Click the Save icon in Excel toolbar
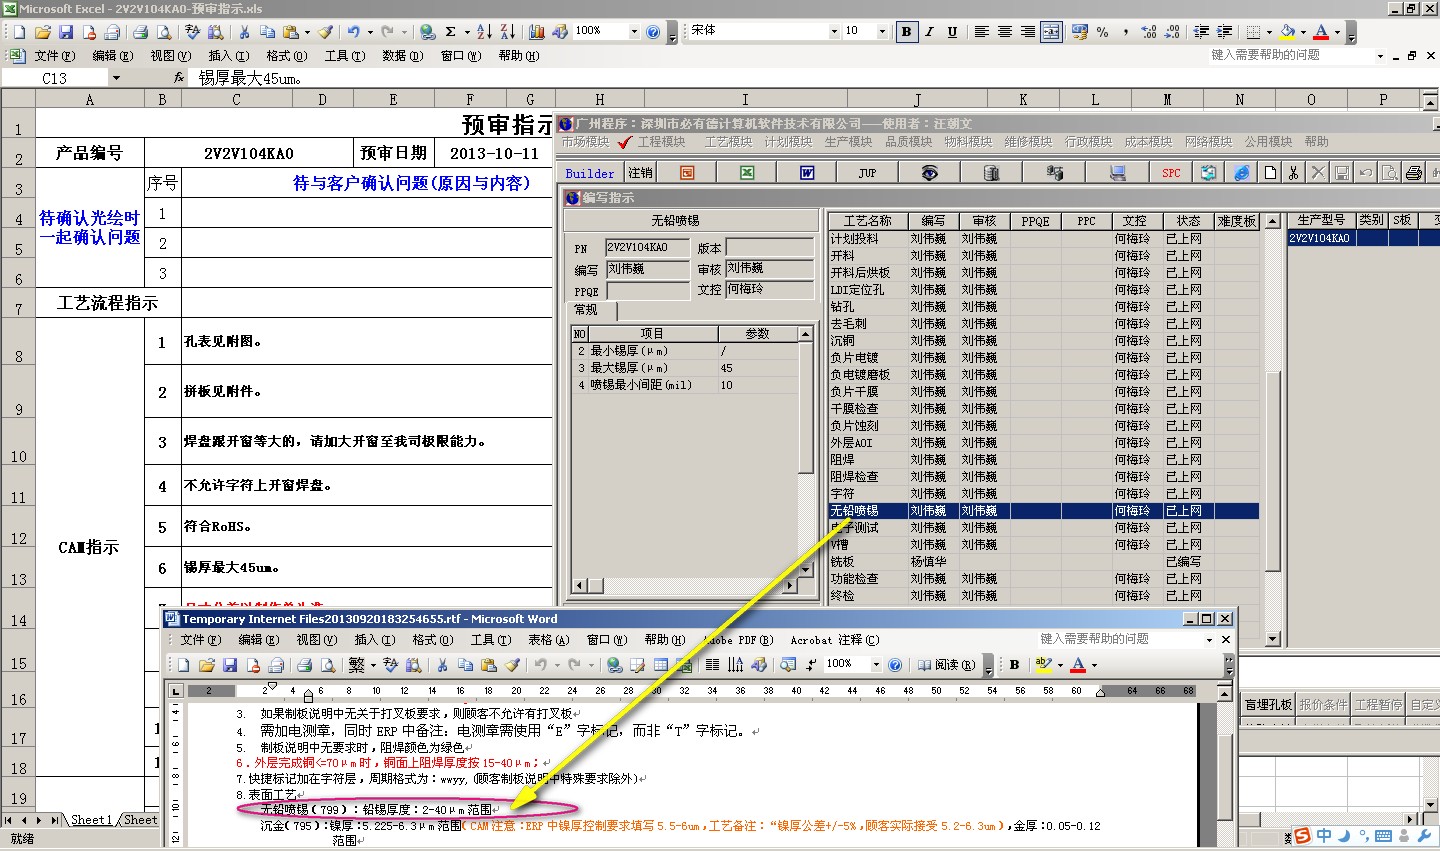Image resolution: width=1440 pixels, height=851 pixels. click(x=65, y=32)
